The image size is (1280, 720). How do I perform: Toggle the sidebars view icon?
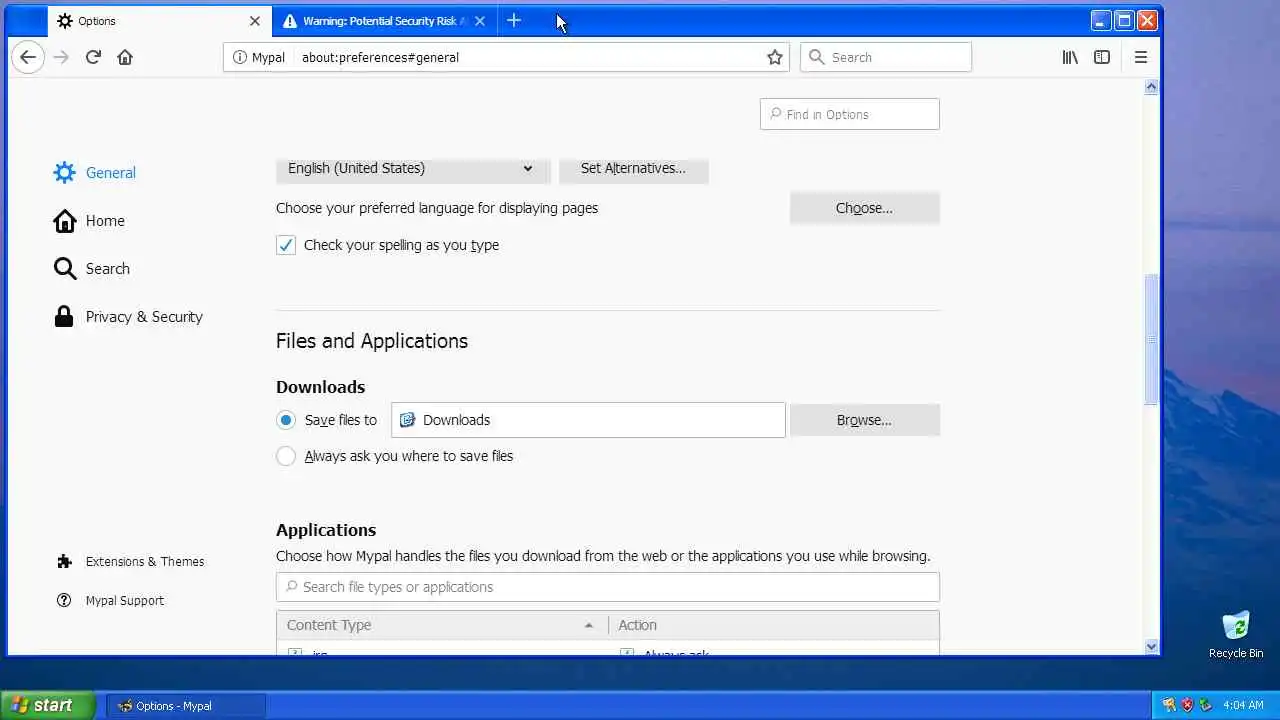click(x=1102, y=57)
